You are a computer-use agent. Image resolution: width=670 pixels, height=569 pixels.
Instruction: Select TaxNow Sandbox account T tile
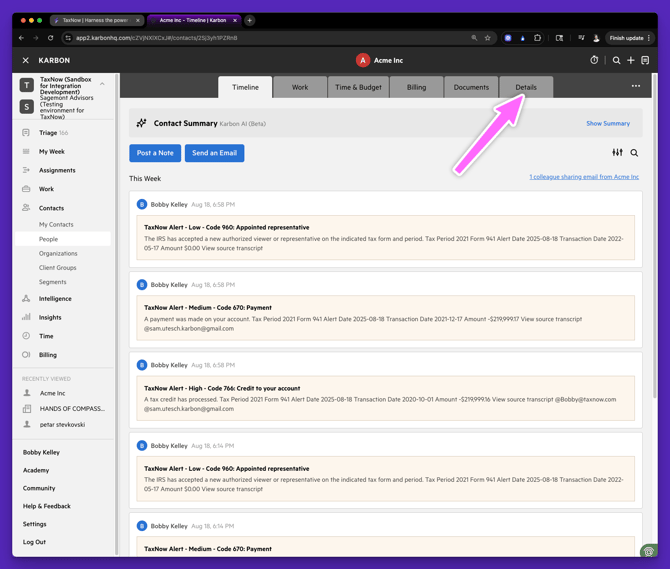point(27,85)
